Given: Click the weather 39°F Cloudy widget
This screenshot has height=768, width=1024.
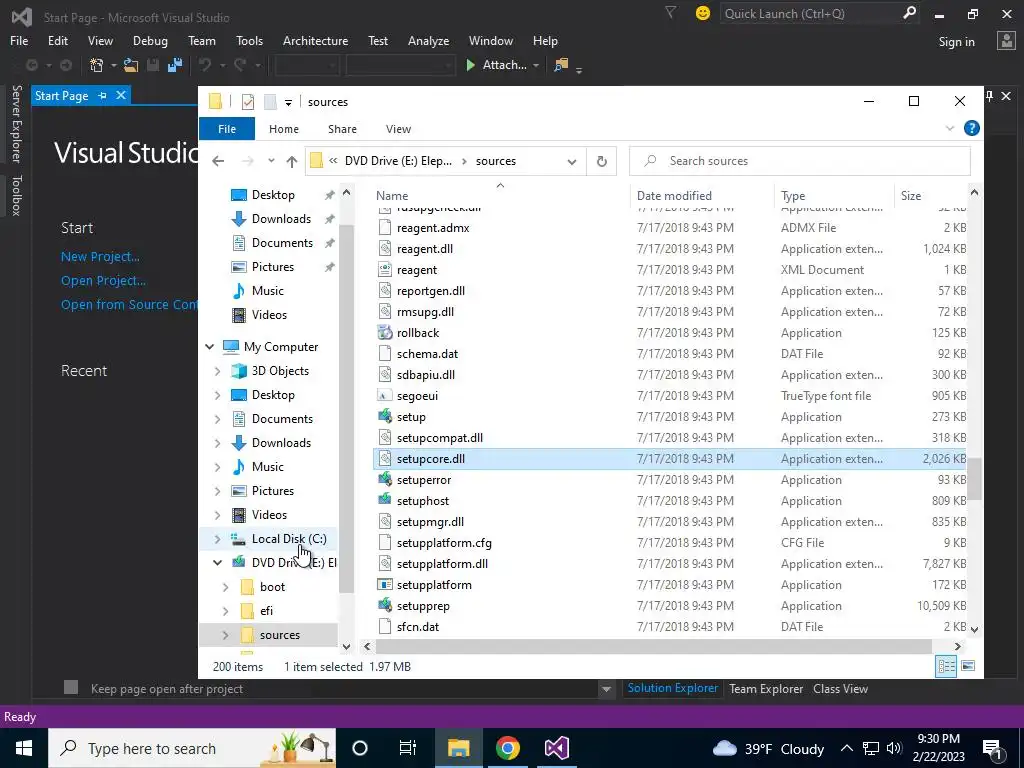Looking at the screenshot, I should click(x=768, y=748).
